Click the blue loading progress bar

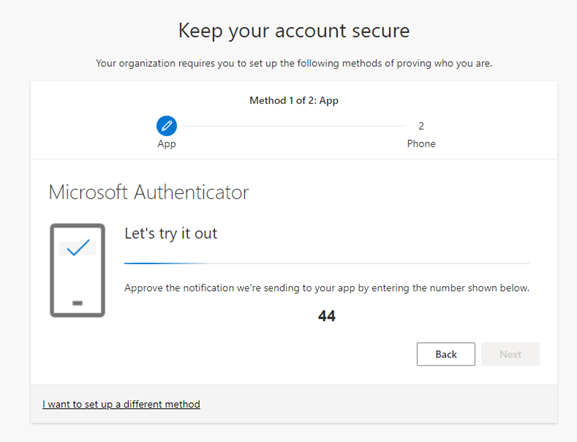[166, 264]
